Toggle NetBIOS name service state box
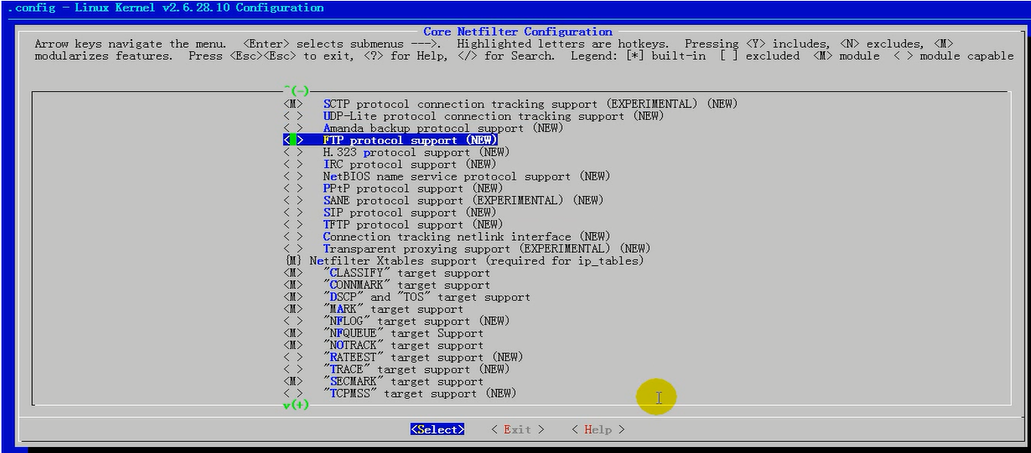 click(x=293, y=177)
